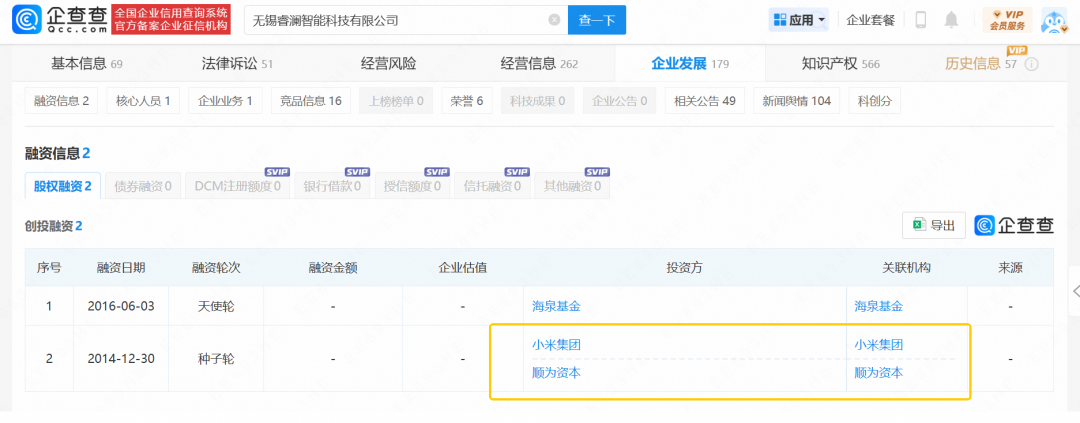Select DCM注册额度 0 tab
The image size is (1080, 423).
[238, 186]
